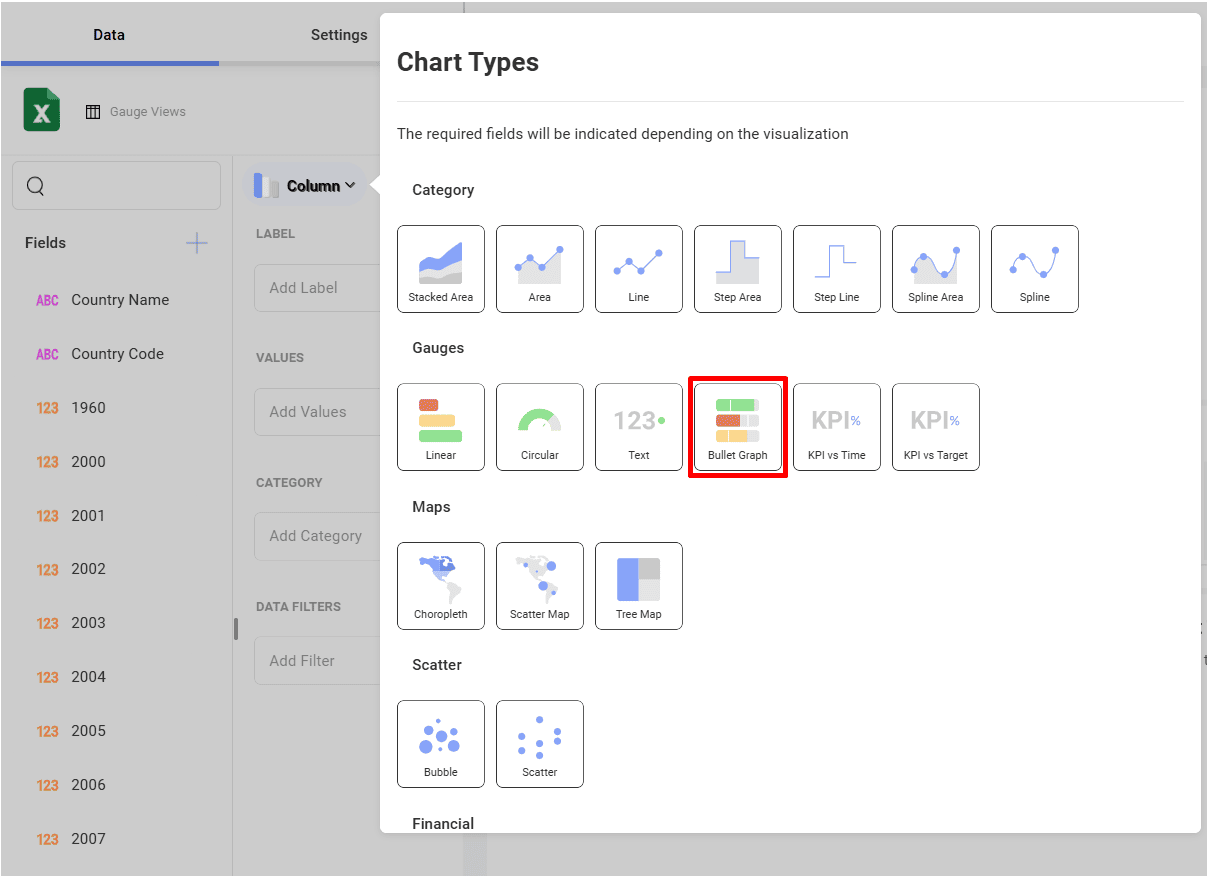This screenshot has width=1207, height=876.
Task: Click the Excel data source icon
Action: pyautogui.click(x=42, y=110)
